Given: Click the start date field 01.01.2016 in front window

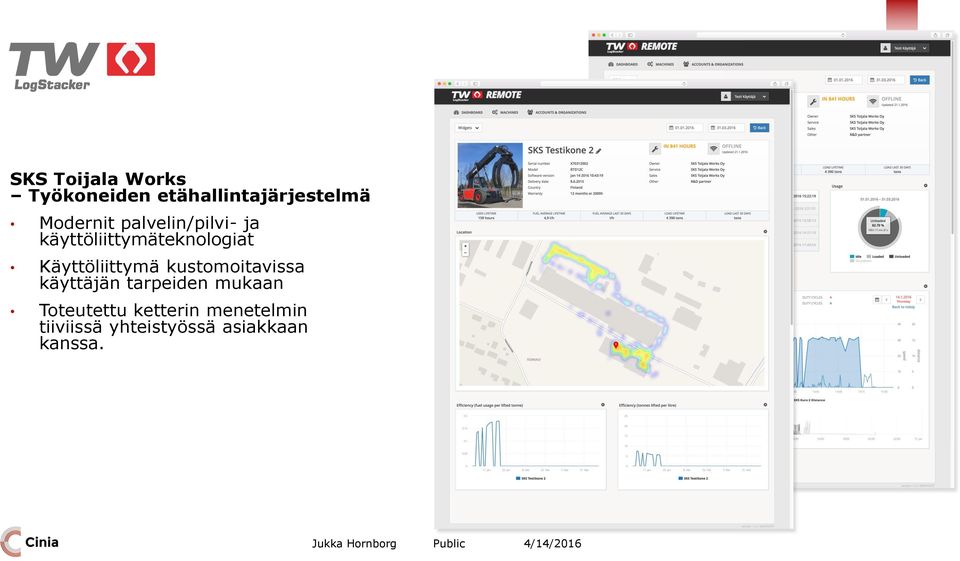Looking at the screenshot, I should pos(684,128).
